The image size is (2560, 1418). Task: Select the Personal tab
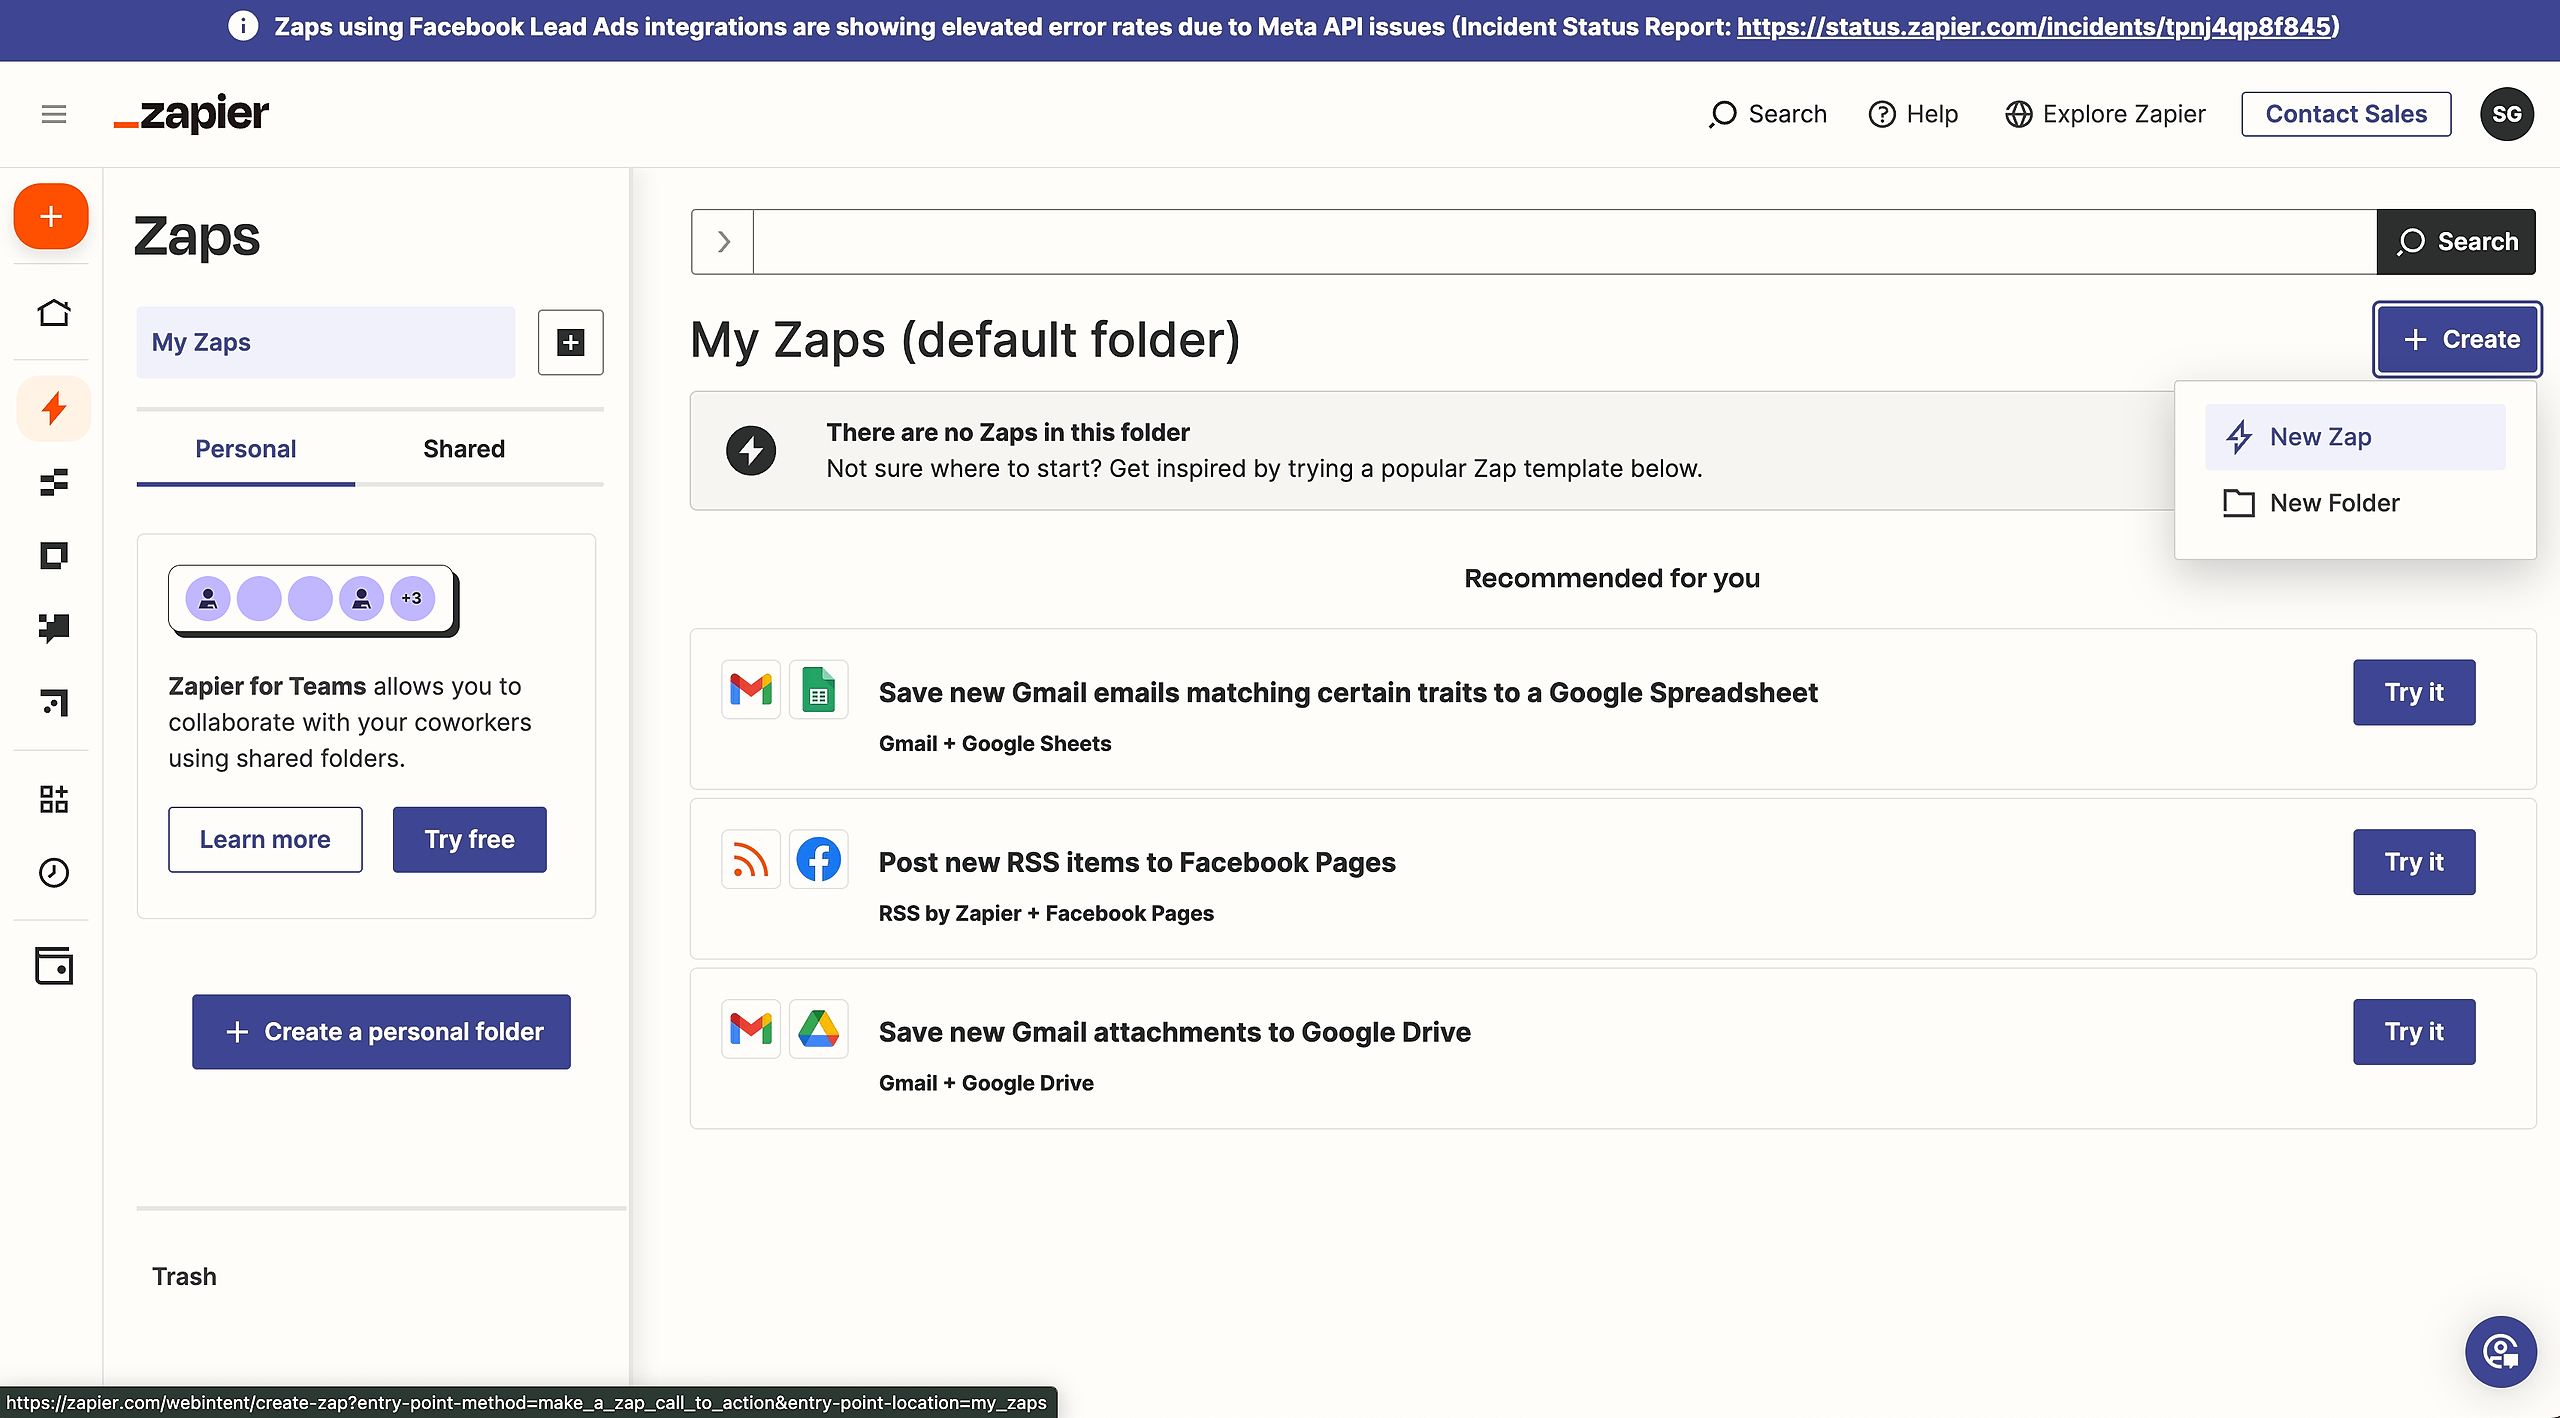click(245, 449)
